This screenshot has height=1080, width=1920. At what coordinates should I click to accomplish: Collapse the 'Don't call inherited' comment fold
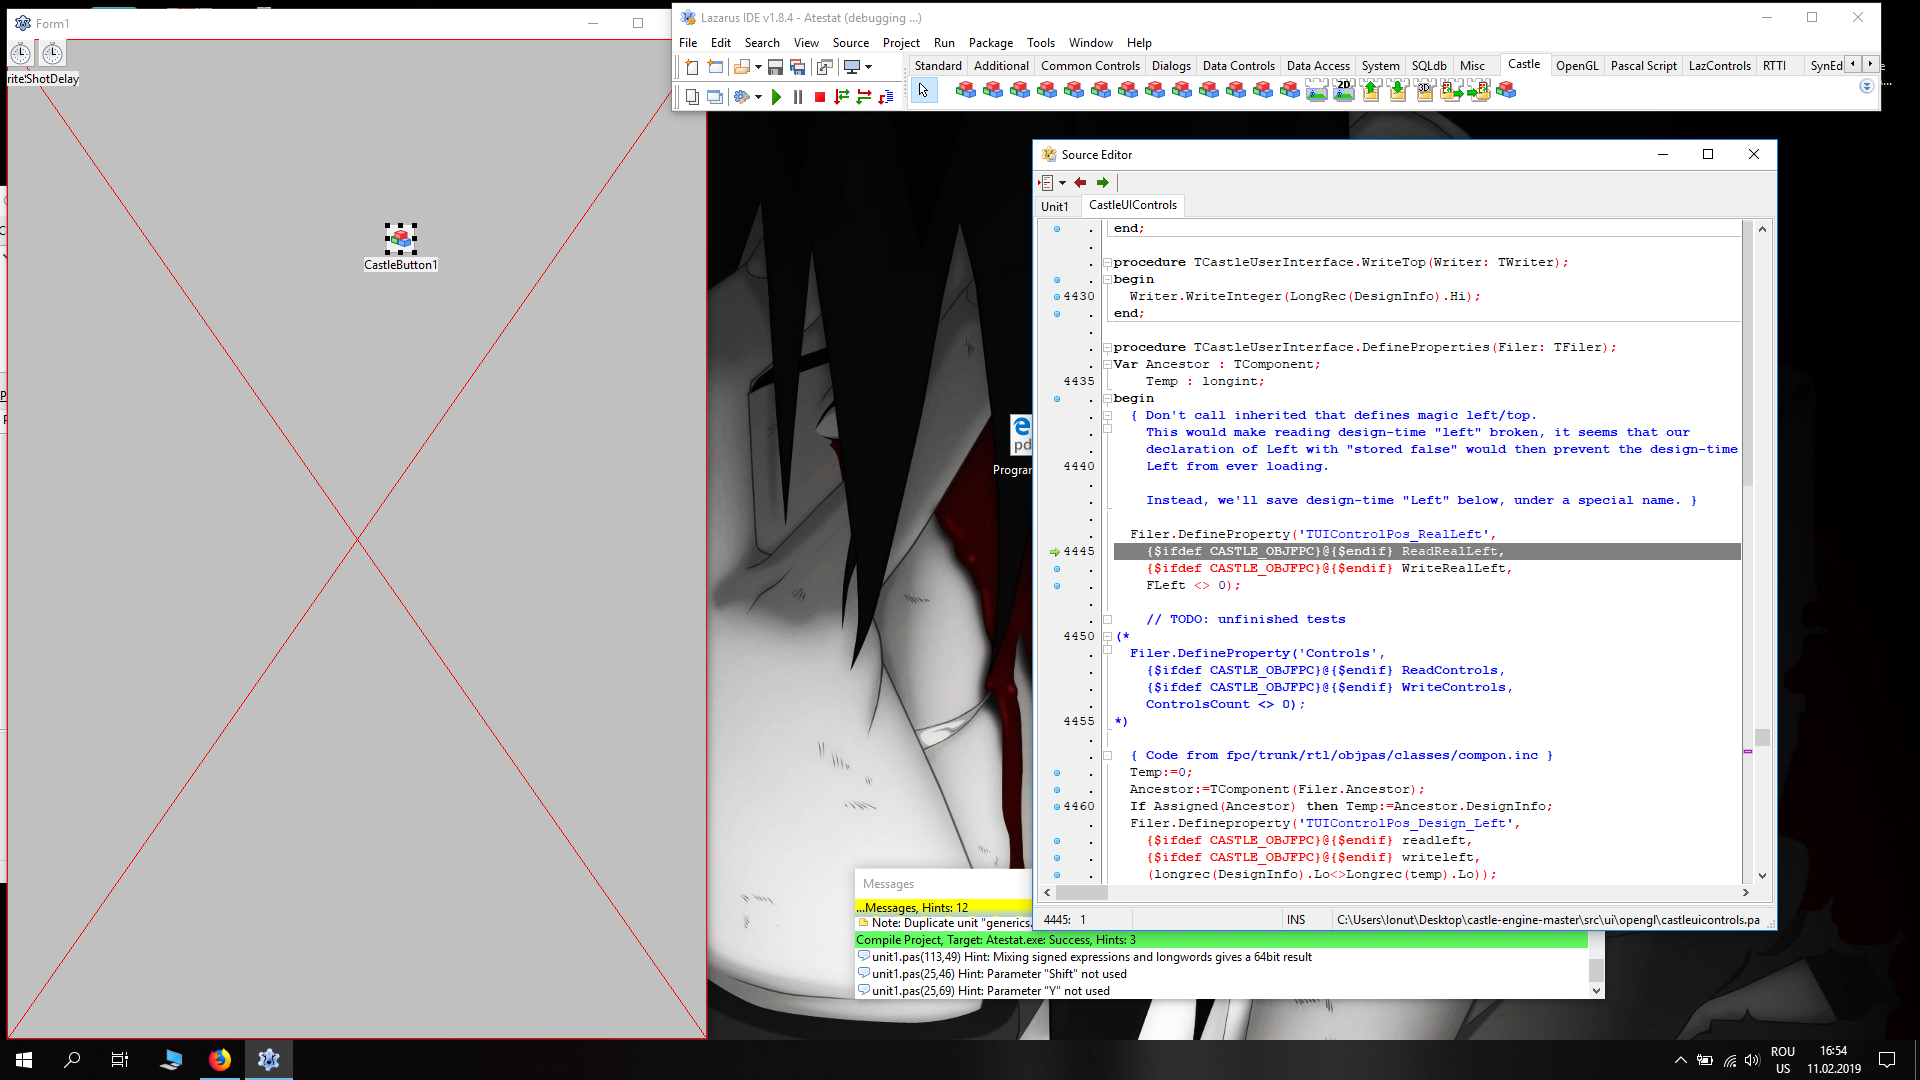1108,416
